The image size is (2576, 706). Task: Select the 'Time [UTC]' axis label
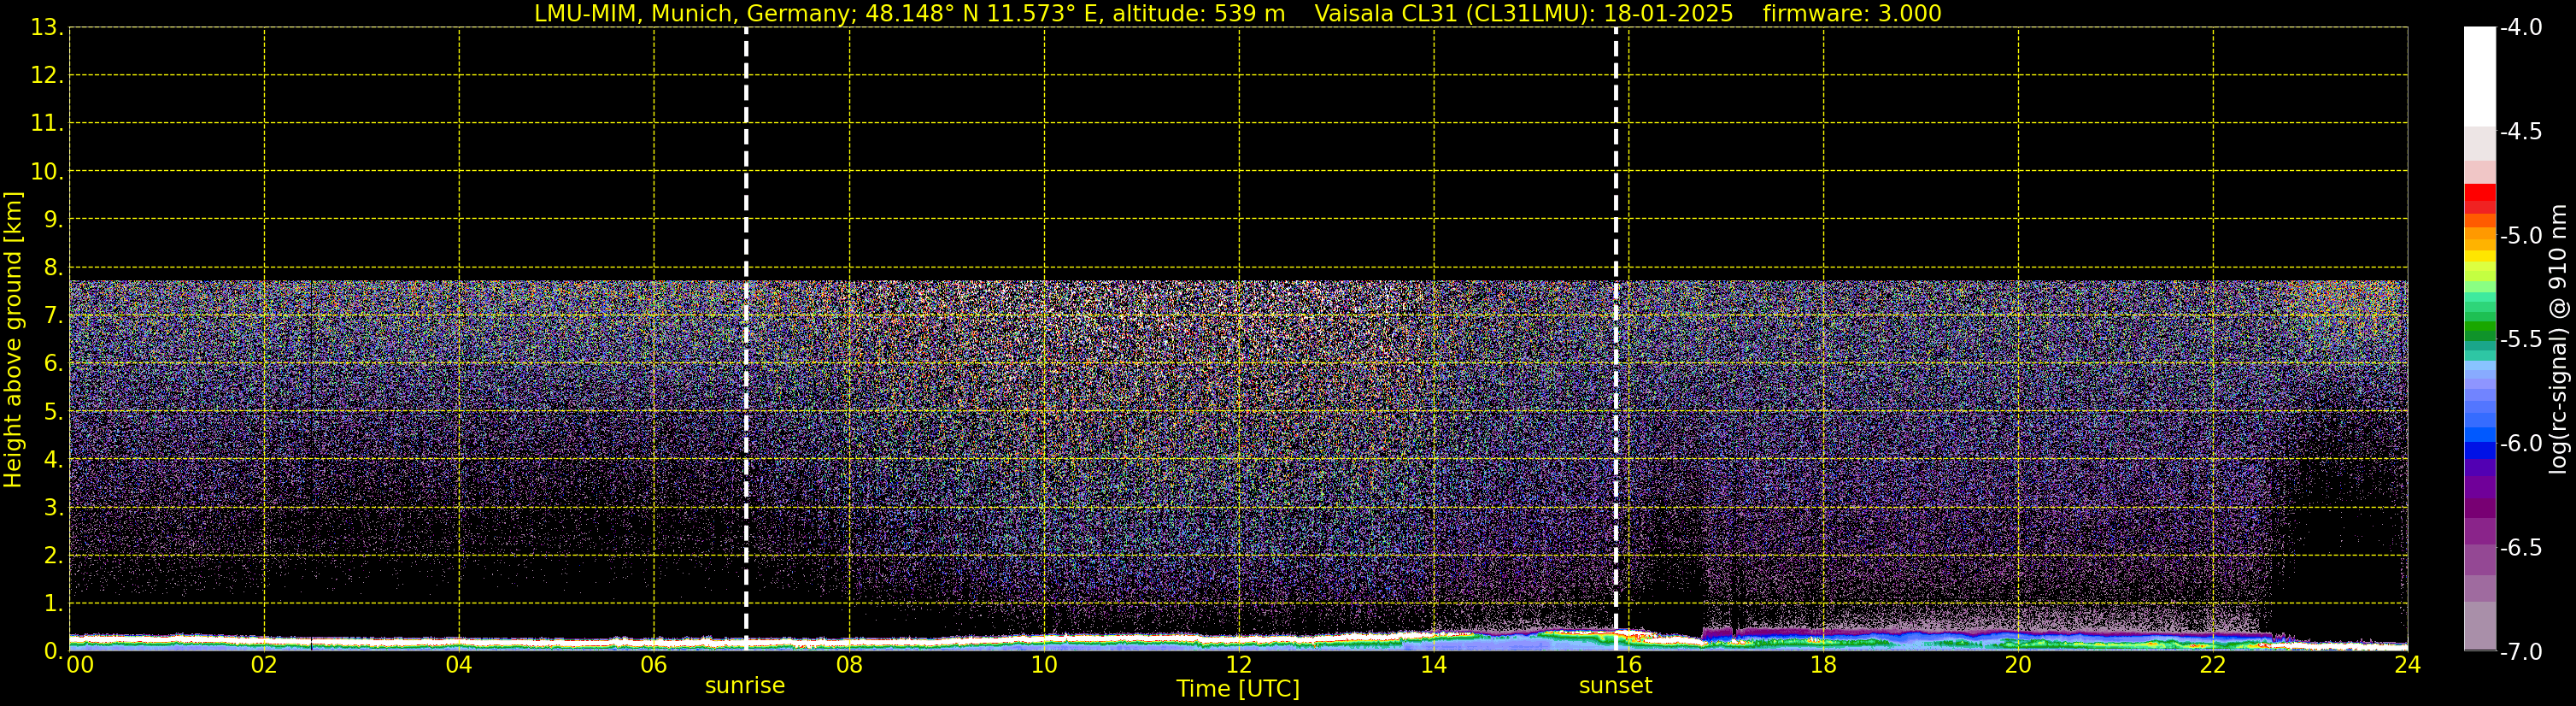(x=1238, y=689)
